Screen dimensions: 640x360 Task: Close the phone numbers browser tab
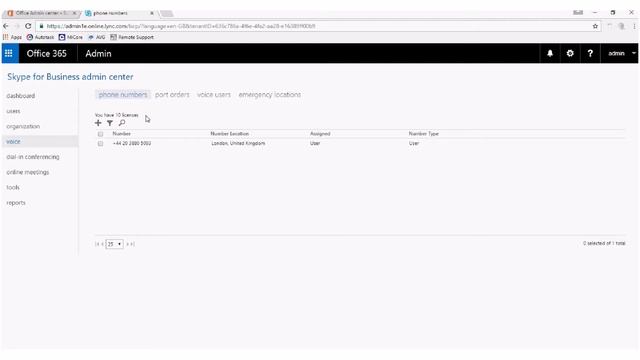click(152, 13)
